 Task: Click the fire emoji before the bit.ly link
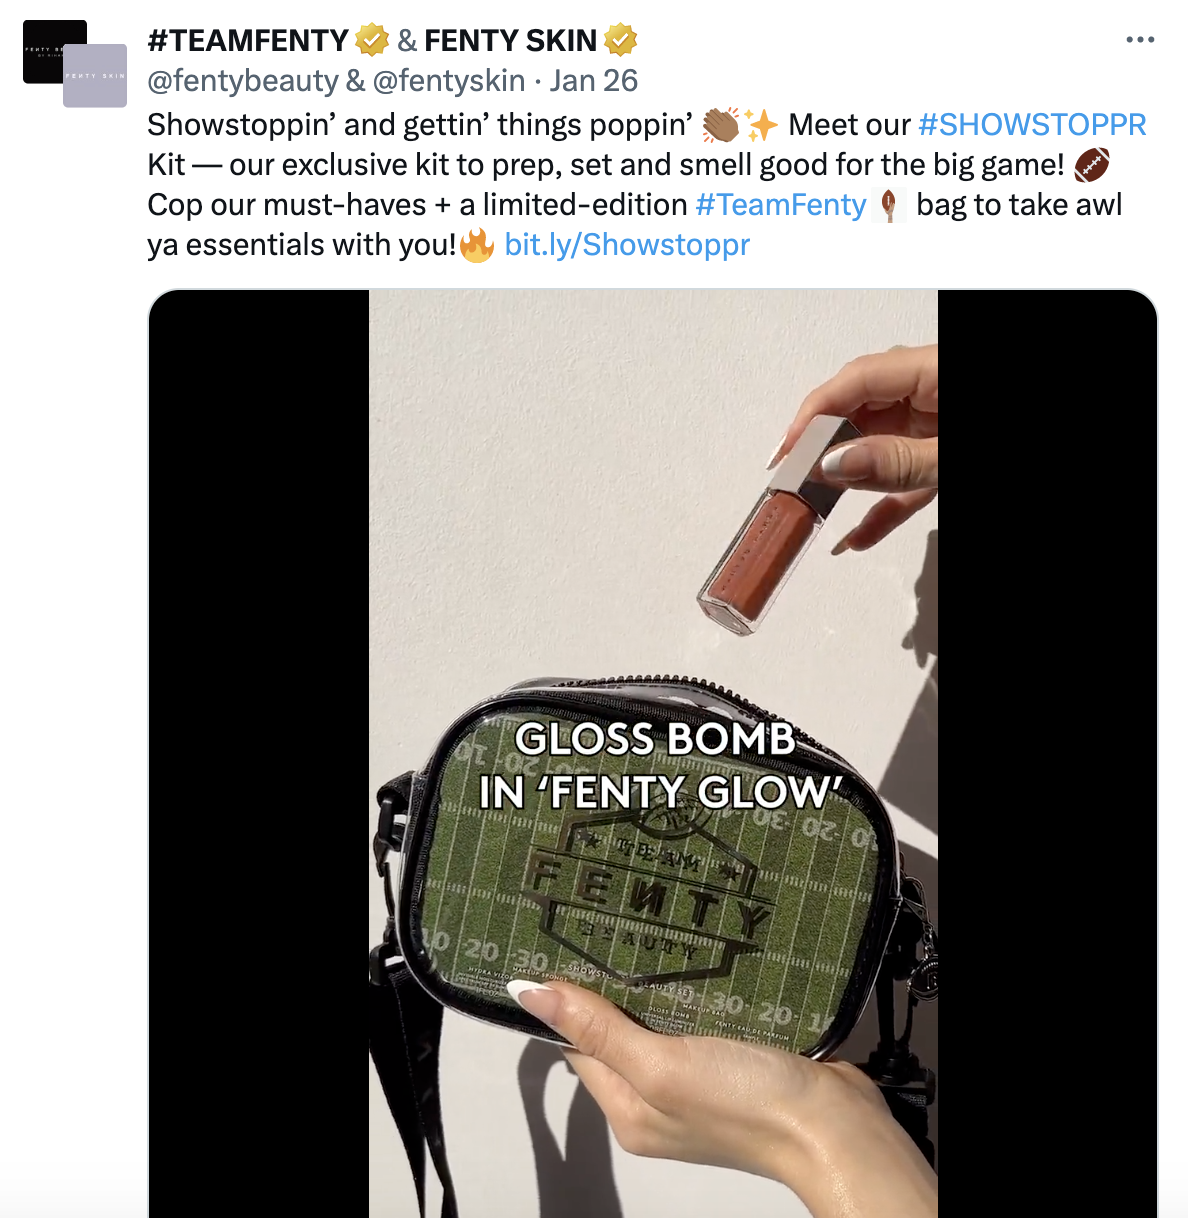(477, 244)
